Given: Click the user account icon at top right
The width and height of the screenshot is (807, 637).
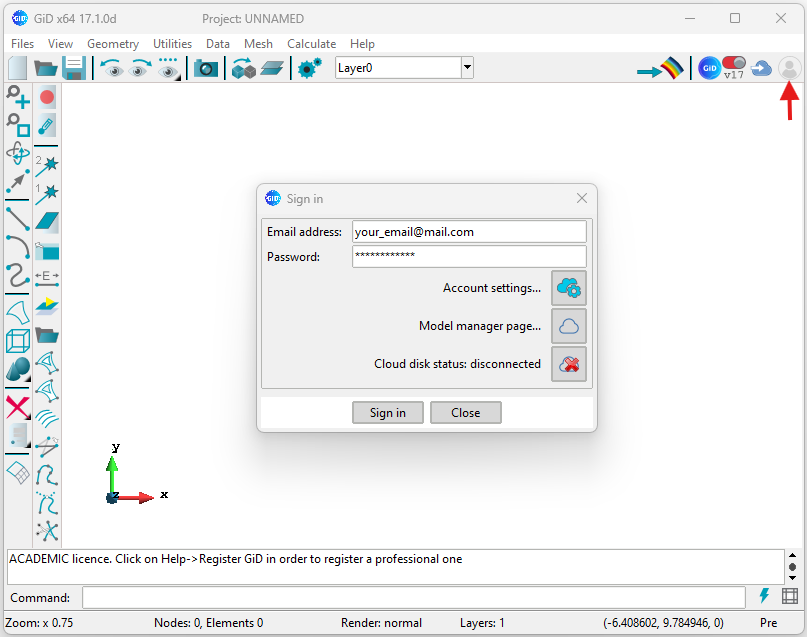Looking at the screenshot, I should [789, 68].
